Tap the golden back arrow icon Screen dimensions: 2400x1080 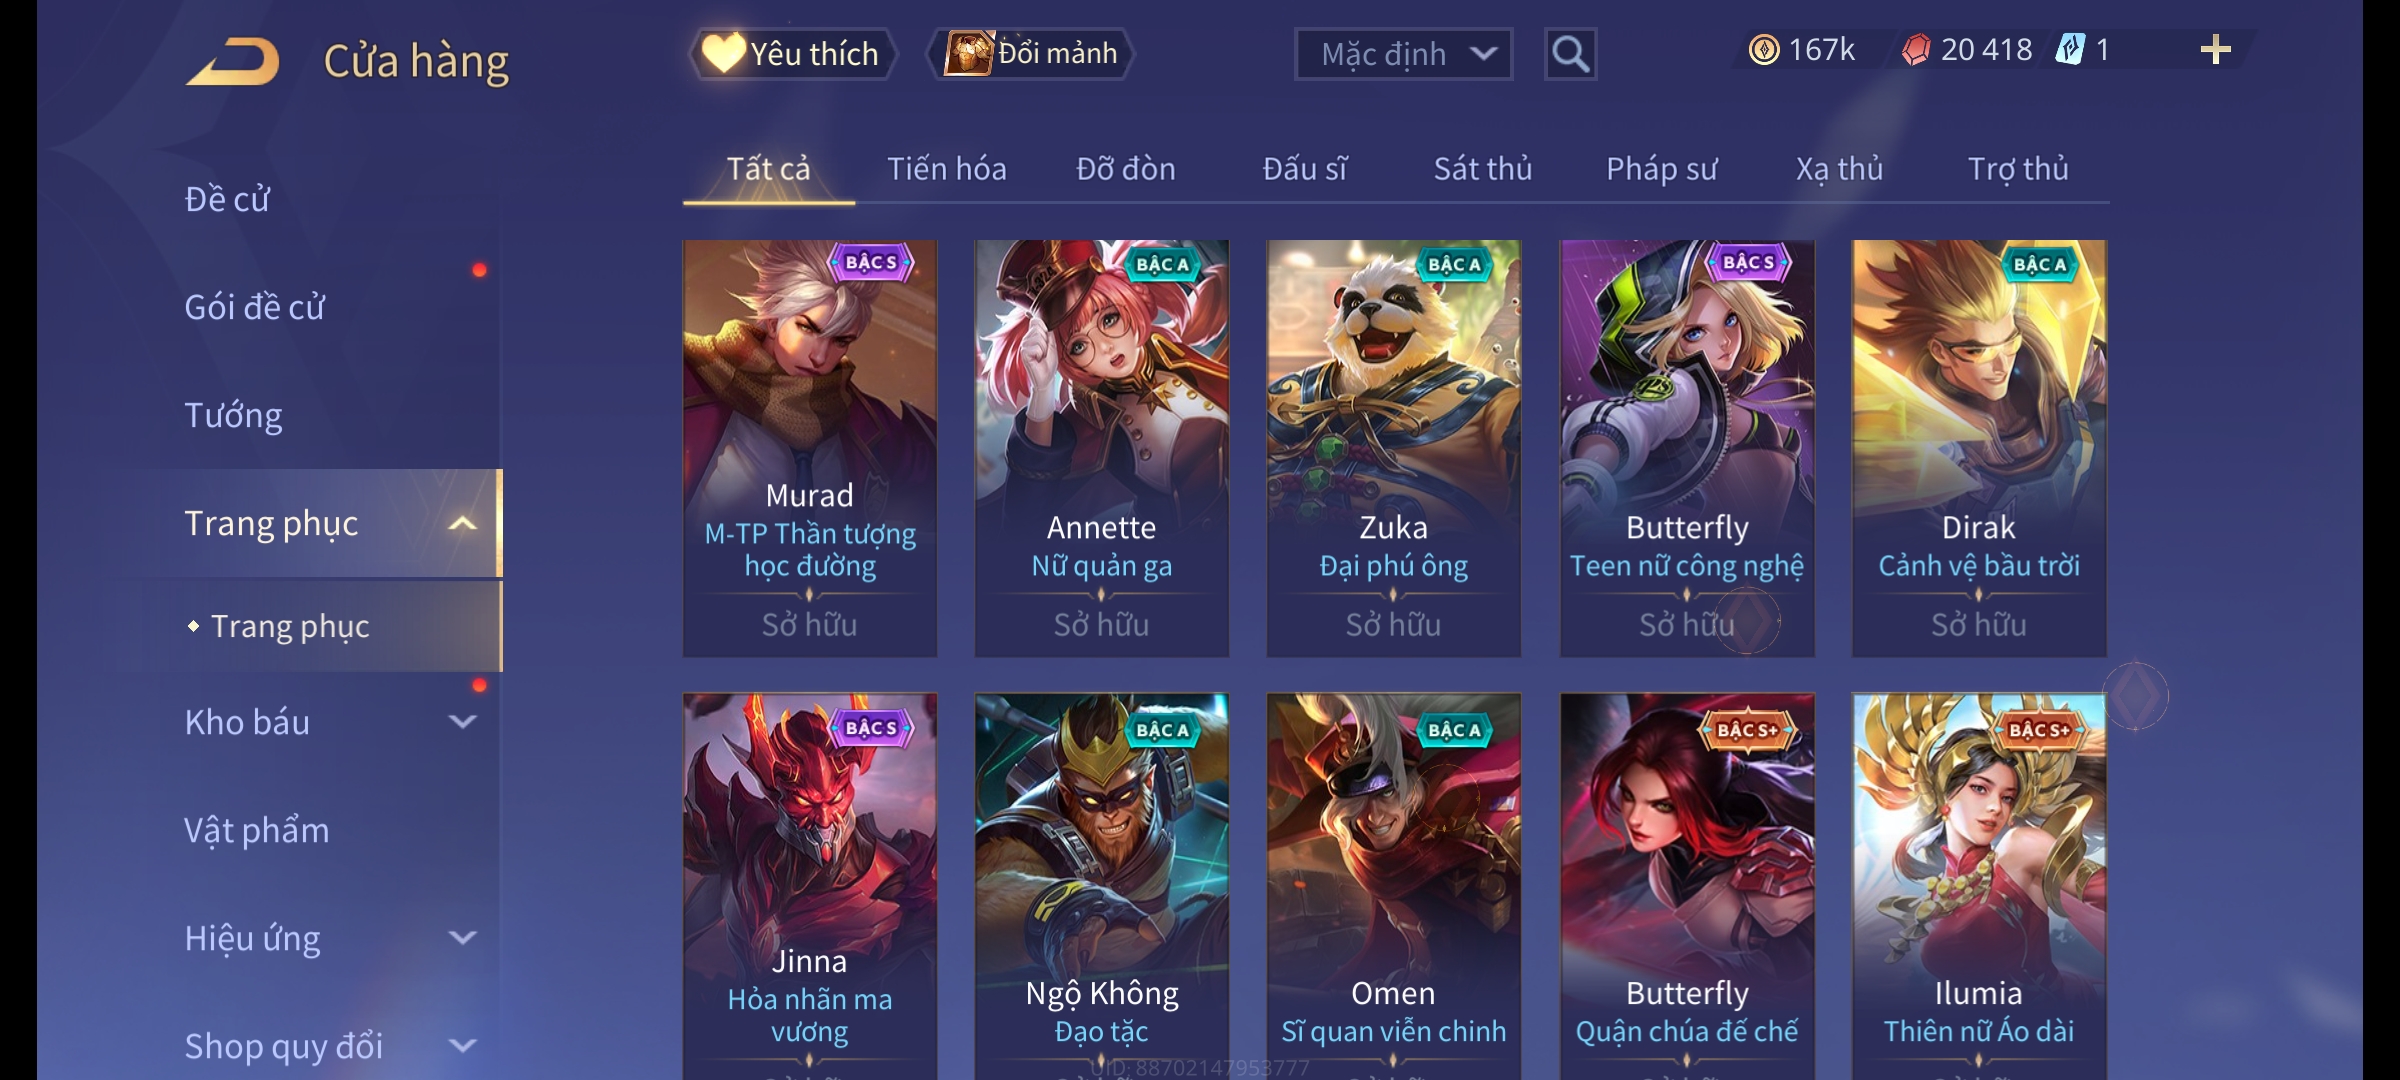coord(232,62)
